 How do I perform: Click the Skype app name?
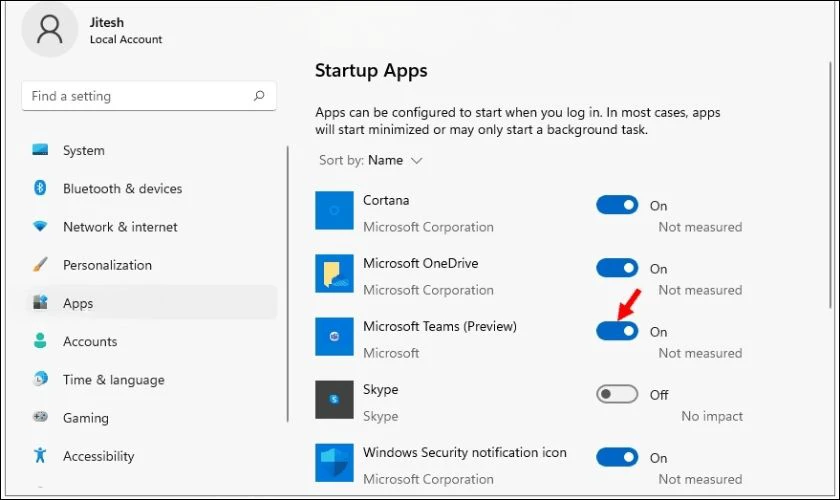coord(380,390)
